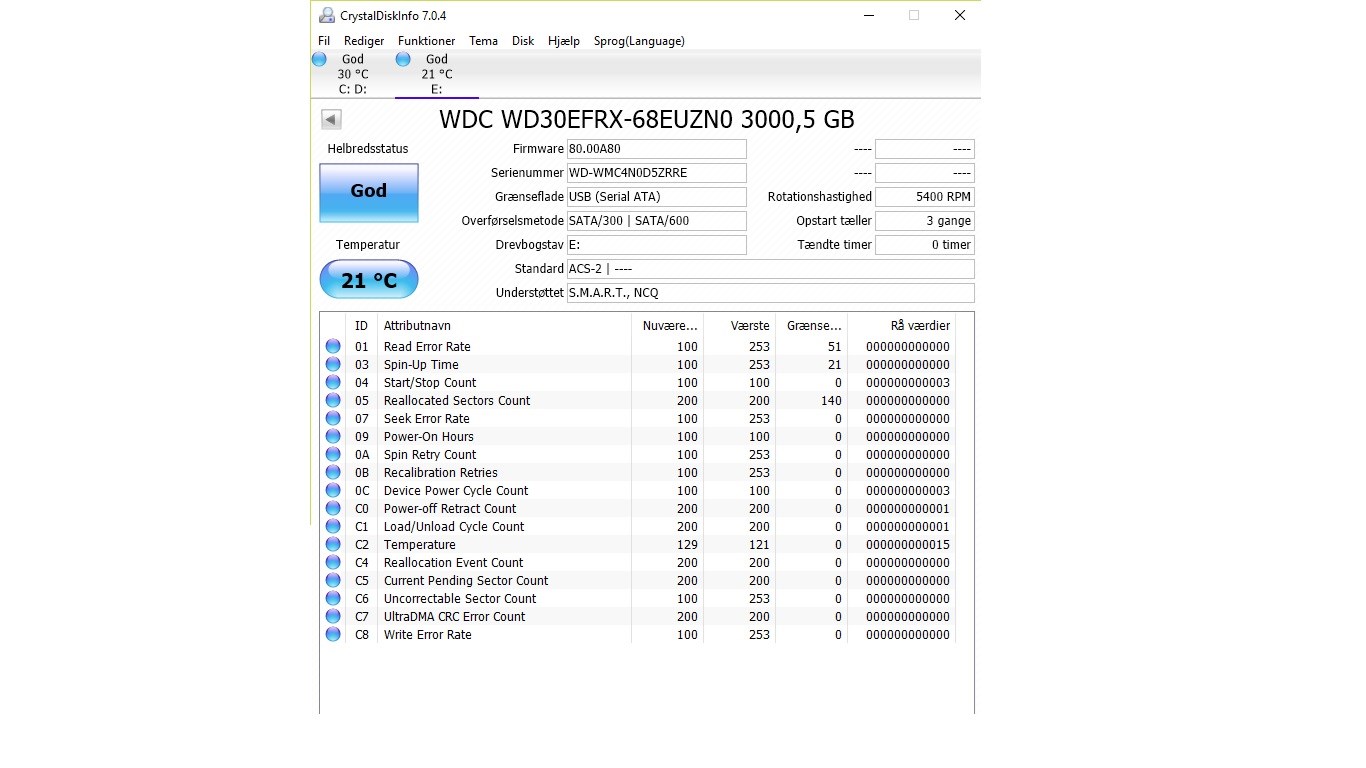Click the Drevbogstav value field
Screen dimensions: 1366x768
(656, 245)
